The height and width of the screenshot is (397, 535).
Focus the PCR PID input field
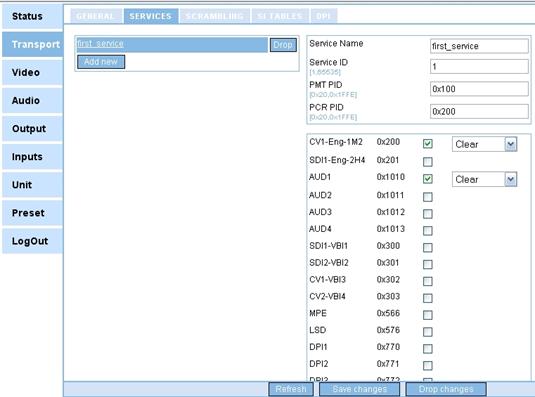tap(479, 112)
